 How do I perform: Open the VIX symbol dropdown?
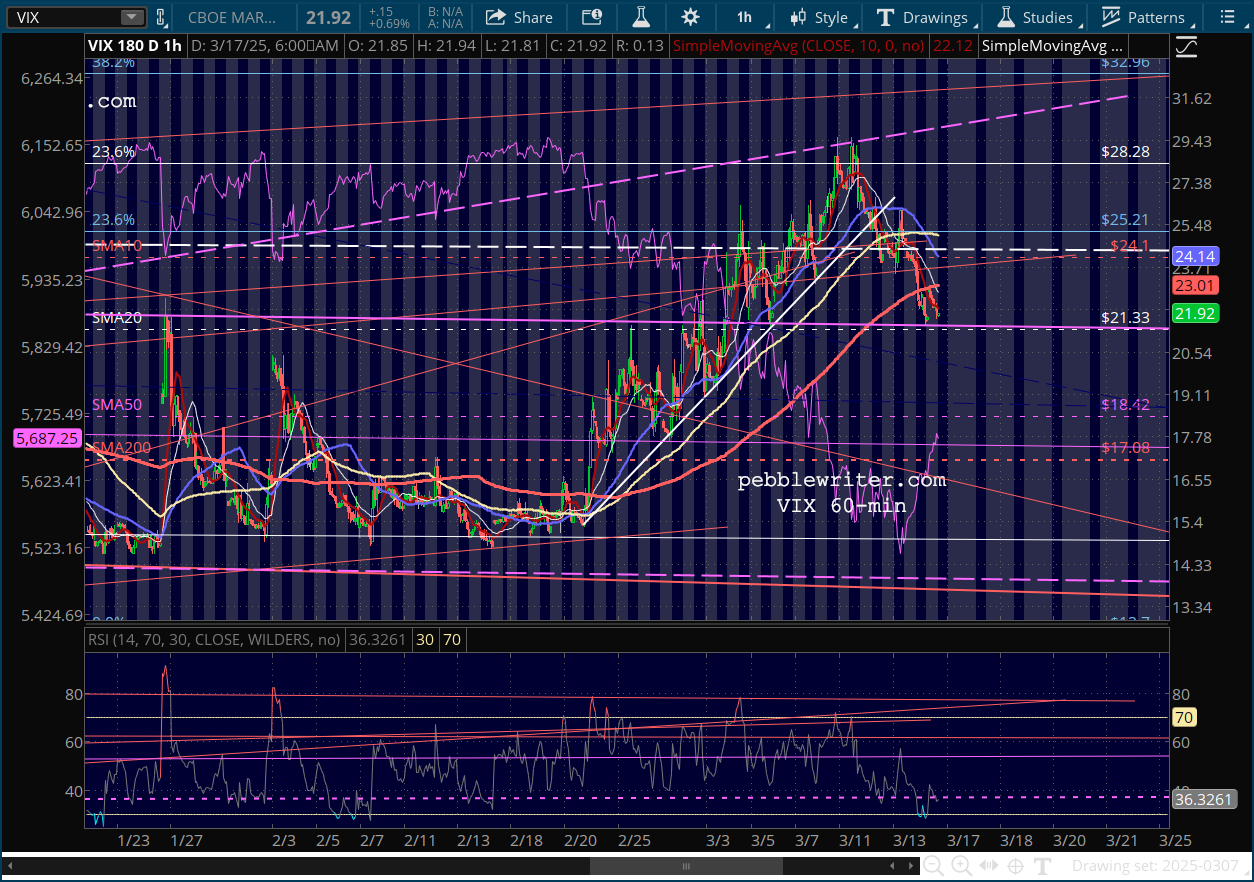click(x=131, y=17)
